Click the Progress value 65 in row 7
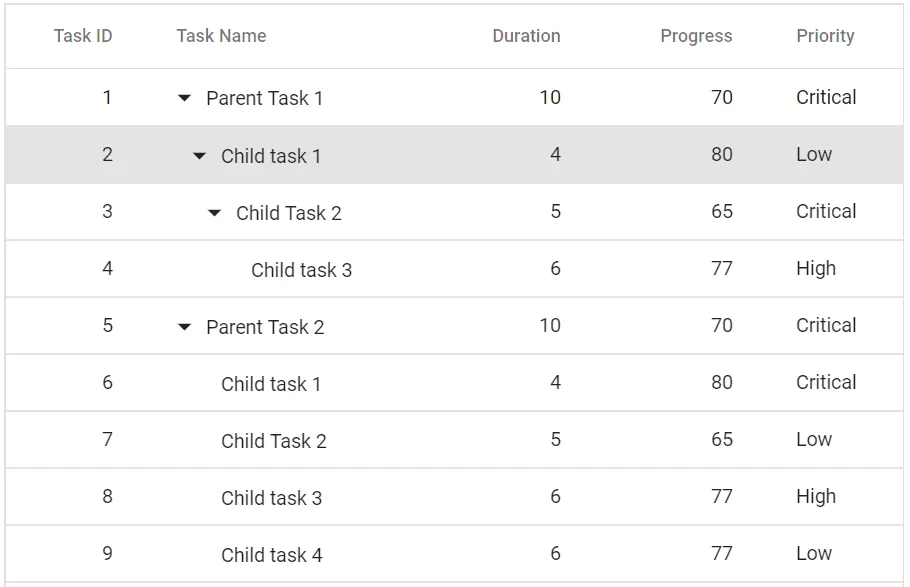This screenshot has height=587, width=910. coord(722,440)
